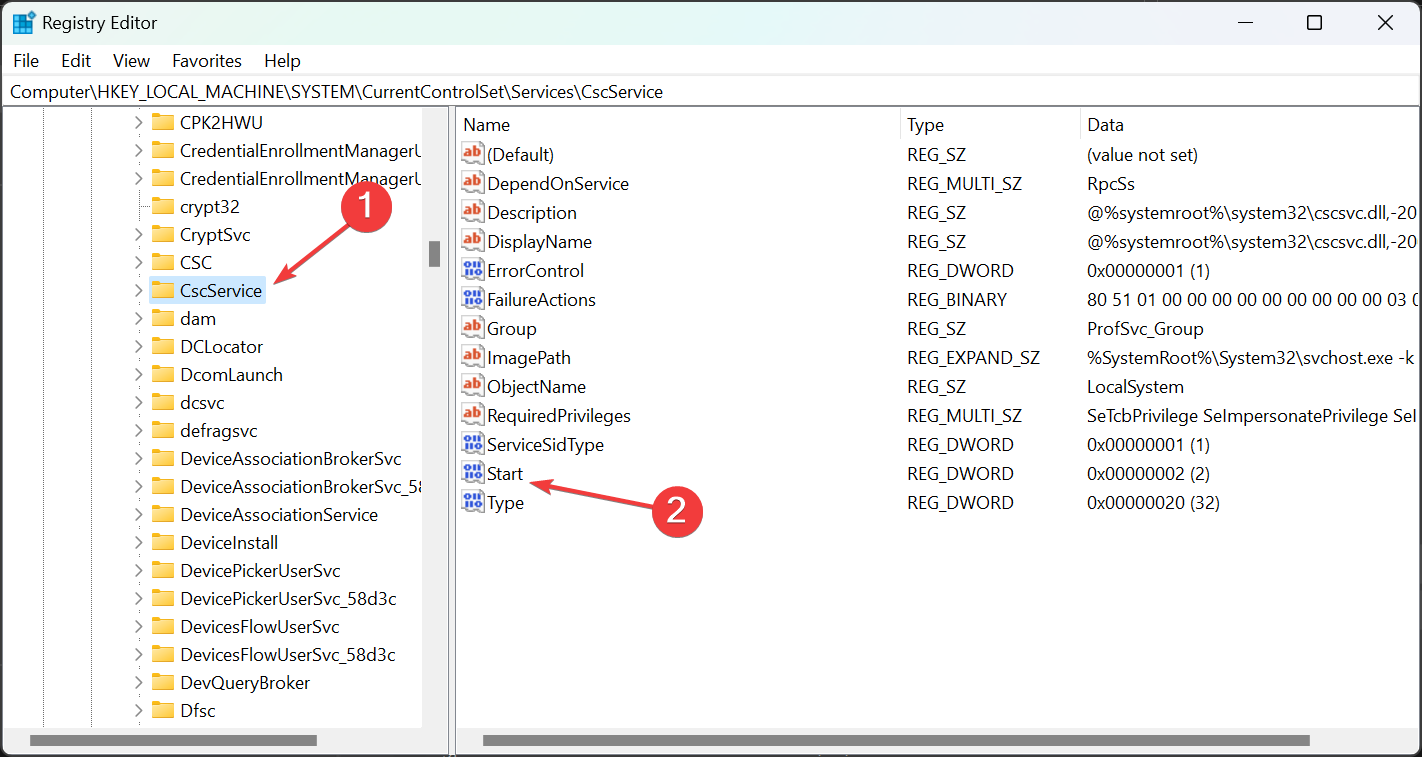Click the Group string value icon
Viewport: 1422px width, 757px height.
[472, 328]
